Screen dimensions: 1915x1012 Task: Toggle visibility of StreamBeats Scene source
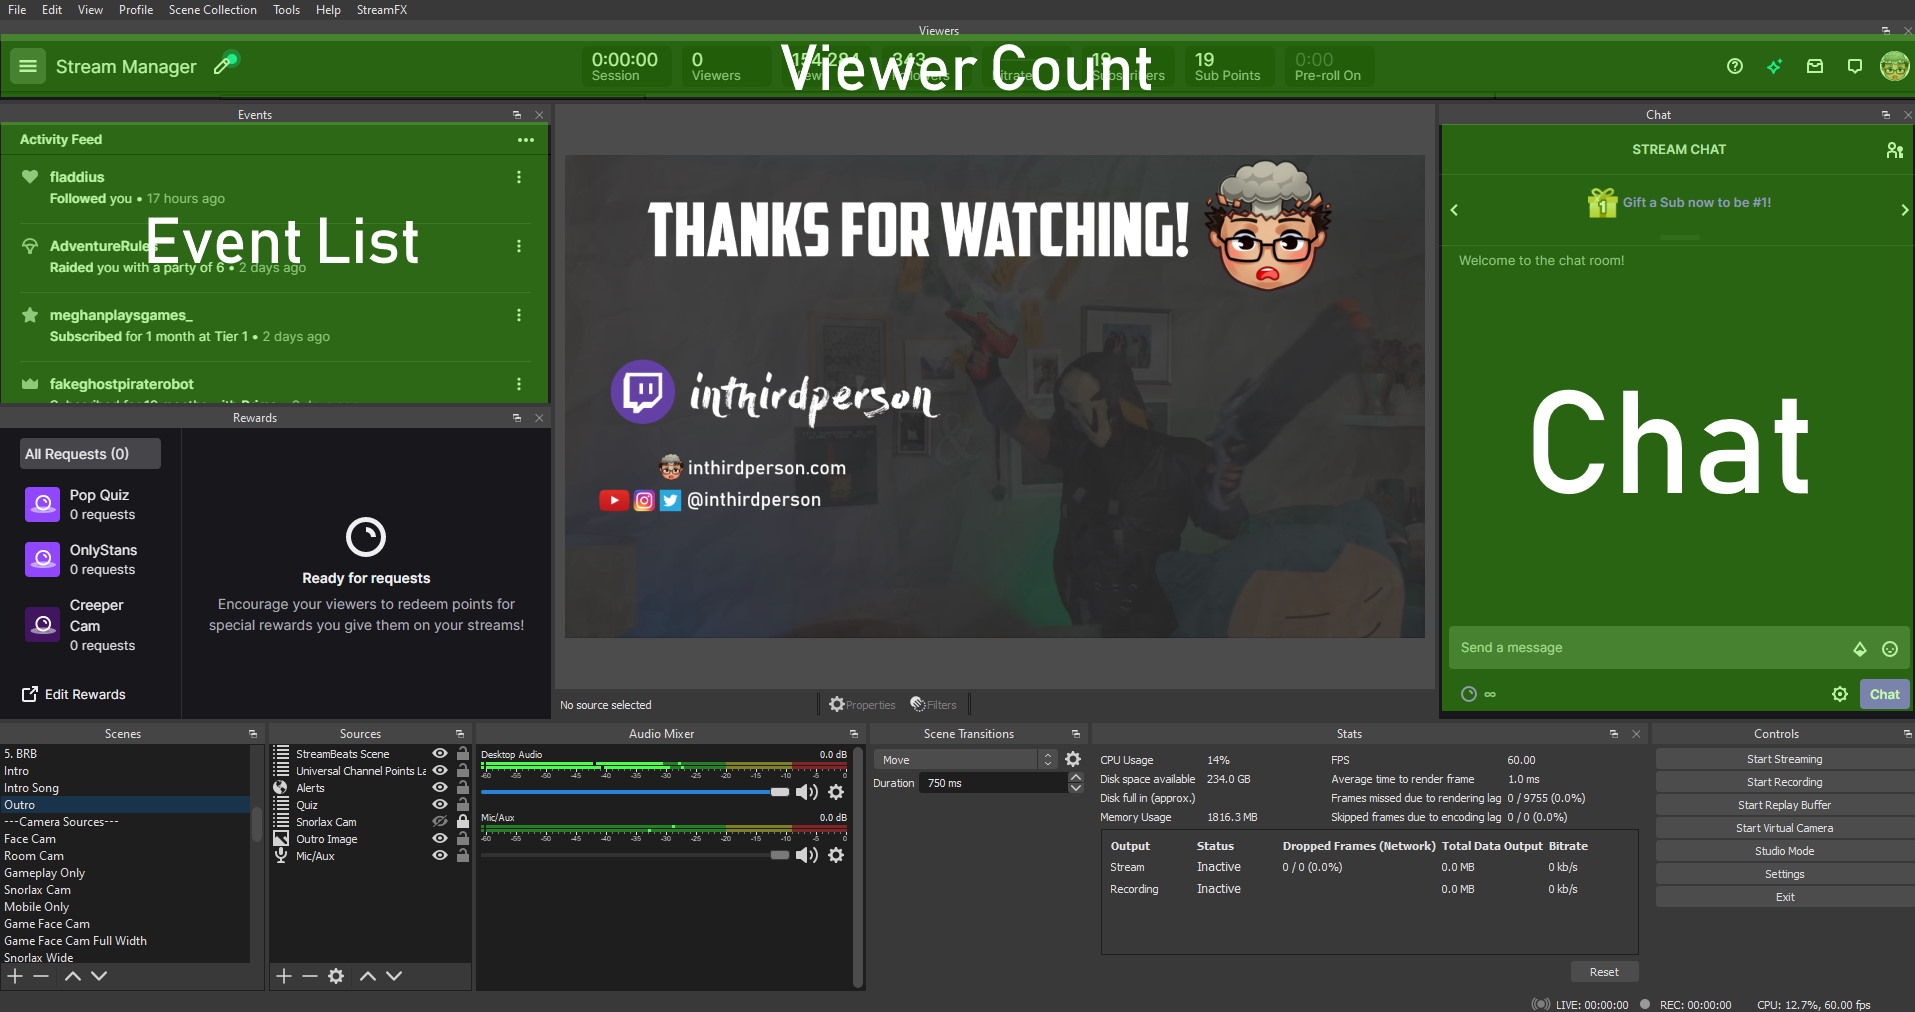439,754
